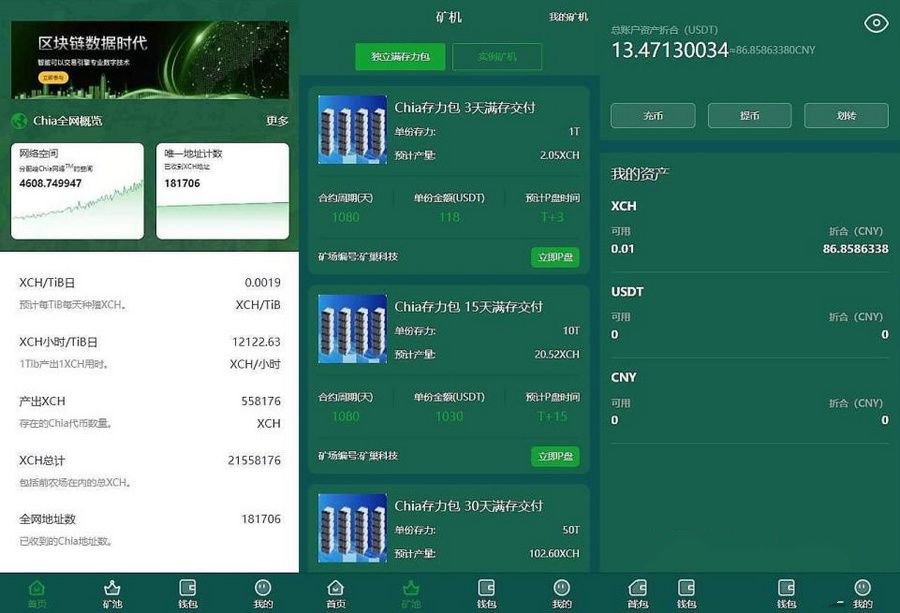The height and width of the screenshot is (613, 900).
Task: Tap the 矿池 thumbs-up icon on miner screen
Action: [410, 590]
